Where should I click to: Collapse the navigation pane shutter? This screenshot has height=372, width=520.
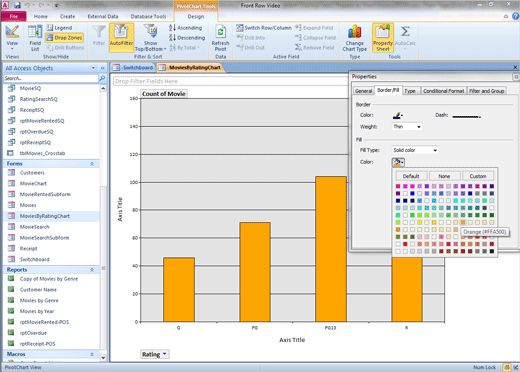point(103,68)
